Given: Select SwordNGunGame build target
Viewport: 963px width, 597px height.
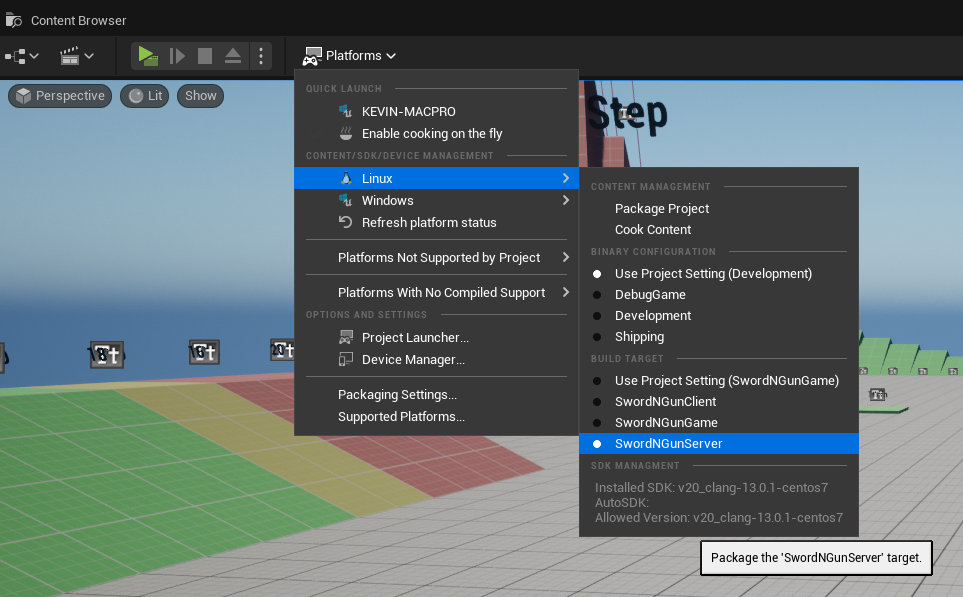Looking at the screenshot, I should point(719,423).
